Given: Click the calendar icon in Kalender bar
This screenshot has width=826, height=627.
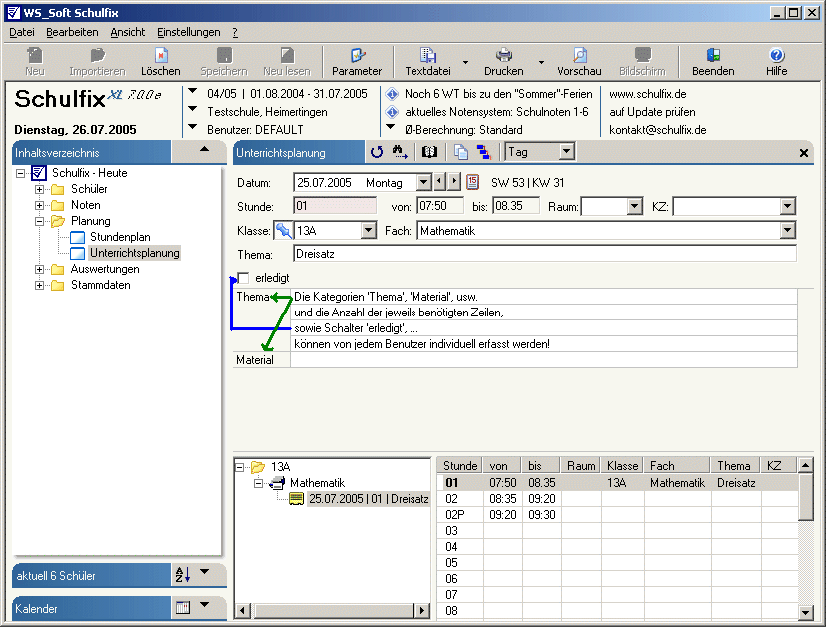Looking at the screenshot, I should 183,608.
